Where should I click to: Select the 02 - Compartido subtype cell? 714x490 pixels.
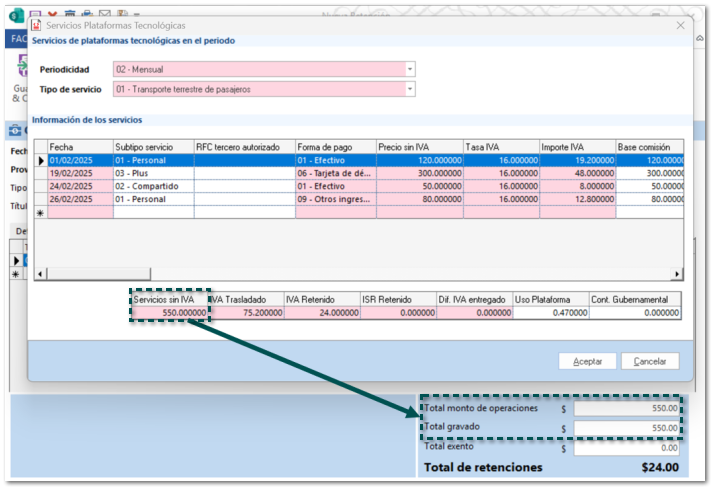coord(152,186)
